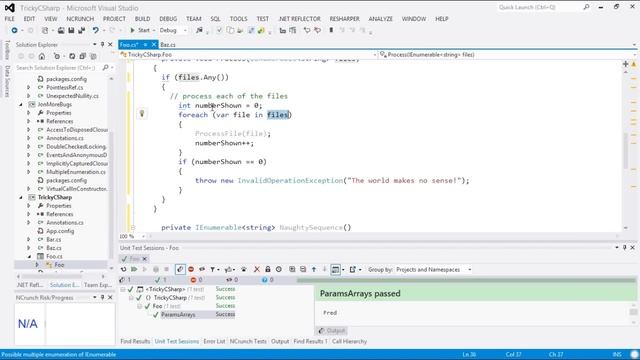Viewport: 640px width, 360px height.
Task: Click the export results icon in test toolbar
Action: click(353, 269)
